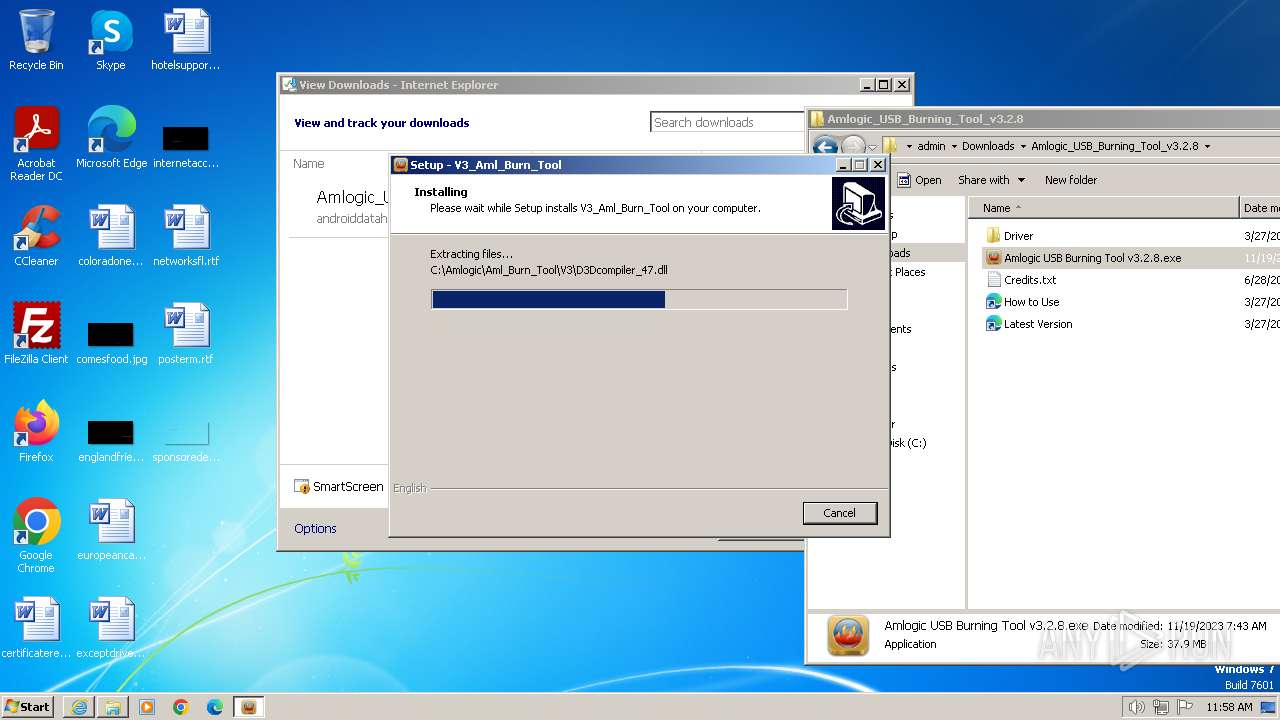Open the Share with dropdown menu
The height and width of the screenshot is (720, 1280).
pyautogui.click(x=992, y=180)
